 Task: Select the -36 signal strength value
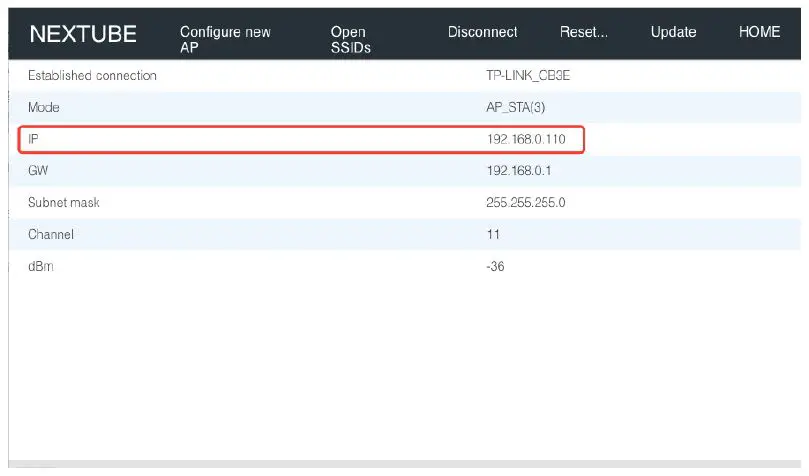click(495, 267)
